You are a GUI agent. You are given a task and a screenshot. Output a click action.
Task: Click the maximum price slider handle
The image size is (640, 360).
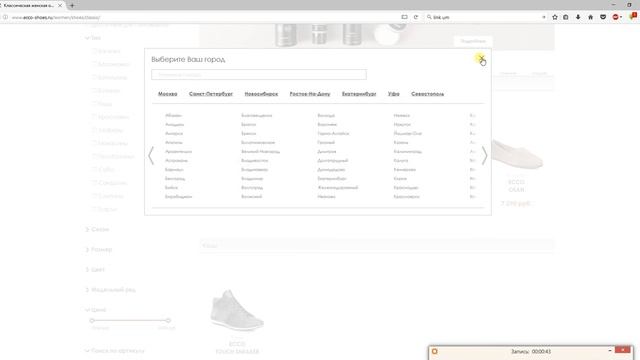click(x=168, y=320)
